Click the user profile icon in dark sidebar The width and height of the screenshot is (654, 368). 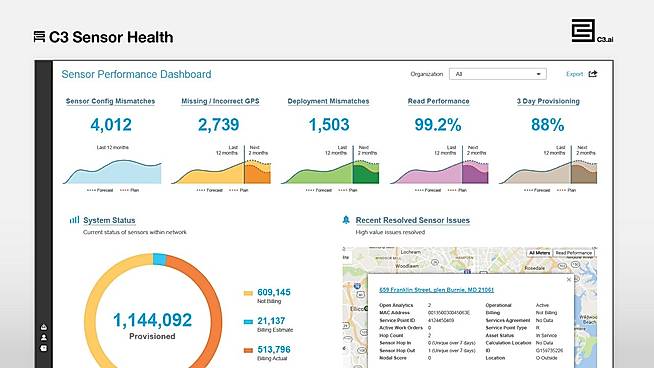(44, 337)
